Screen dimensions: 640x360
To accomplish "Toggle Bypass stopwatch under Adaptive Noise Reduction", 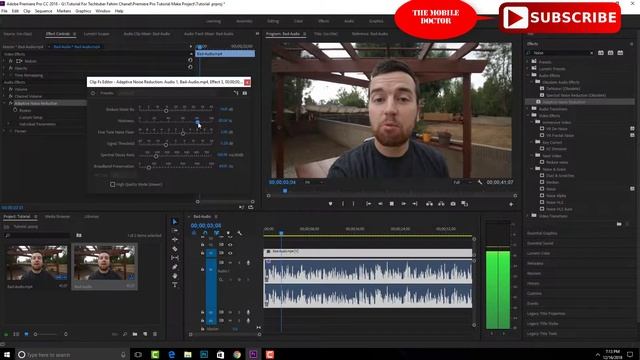I will coord(15,110).
